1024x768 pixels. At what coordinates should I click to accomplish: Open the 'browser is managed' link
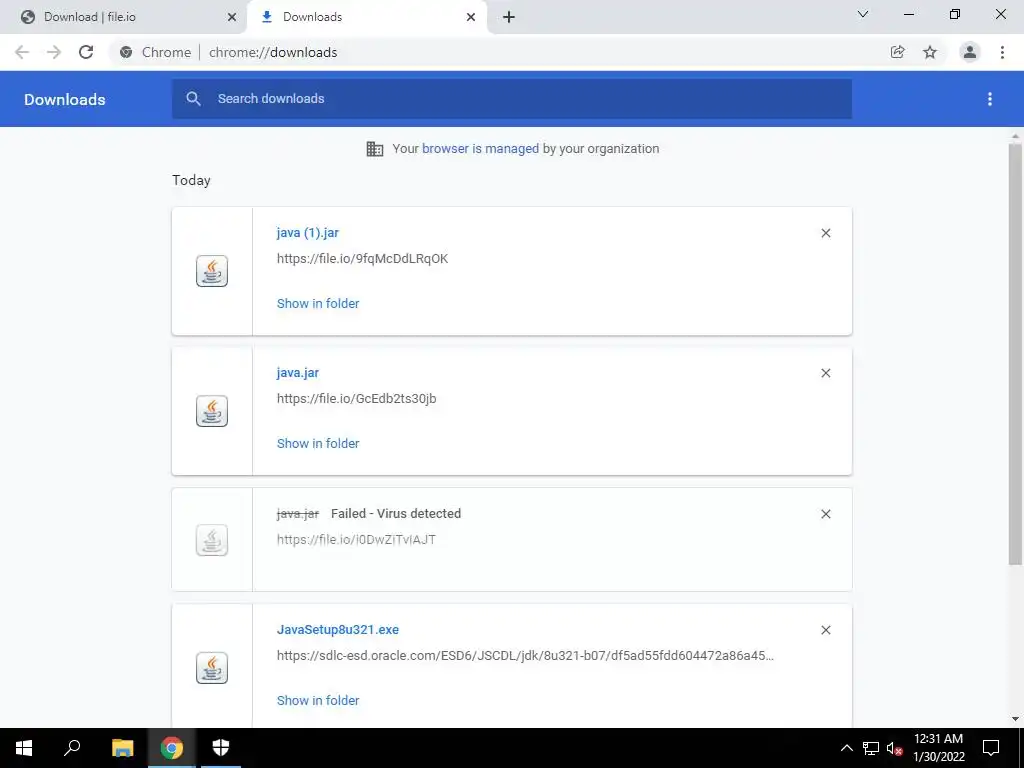point(481,149)
